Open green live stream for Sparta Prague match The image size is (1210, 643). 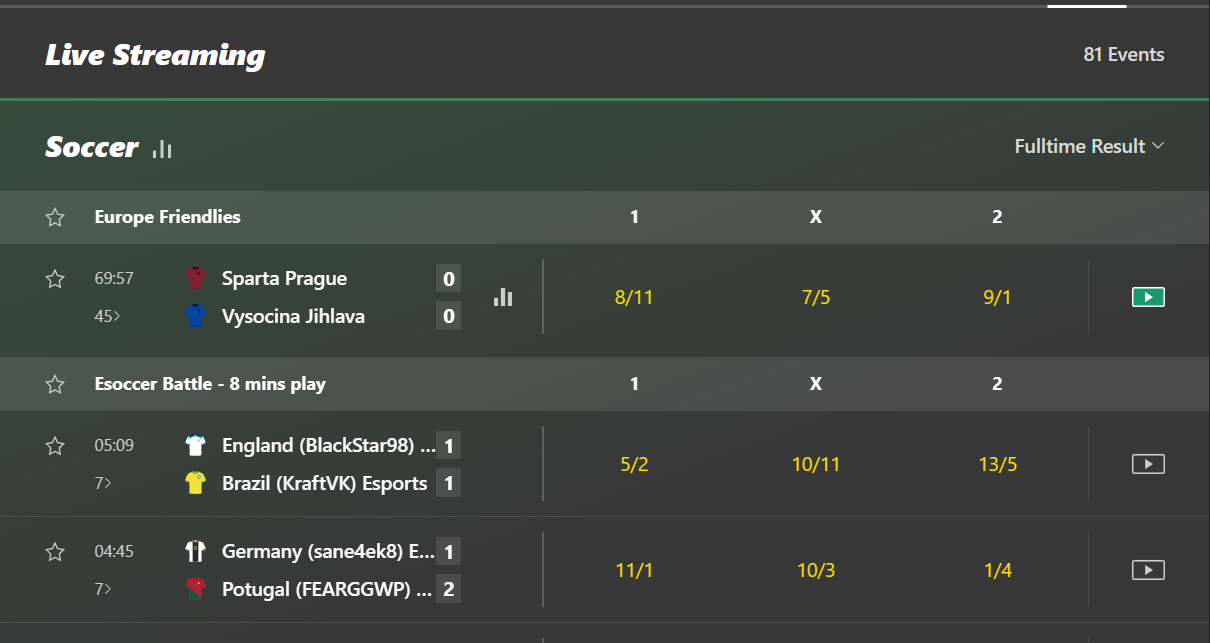[x=1148, y=297]
